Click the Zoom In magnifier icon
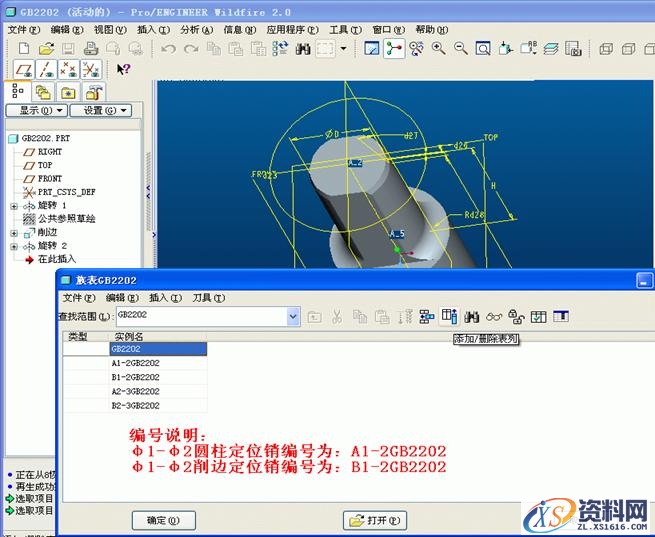The height and width of the screenshot is (537, 655). [x=438, y=49]
